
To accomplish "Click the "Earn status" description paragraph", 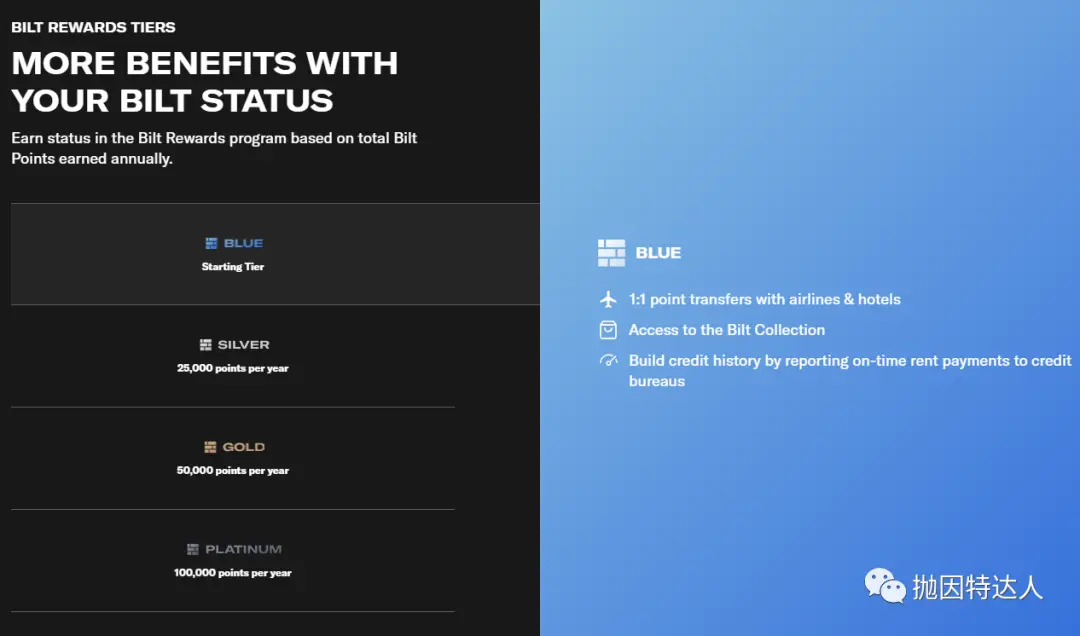I will [x=214, y=148].
